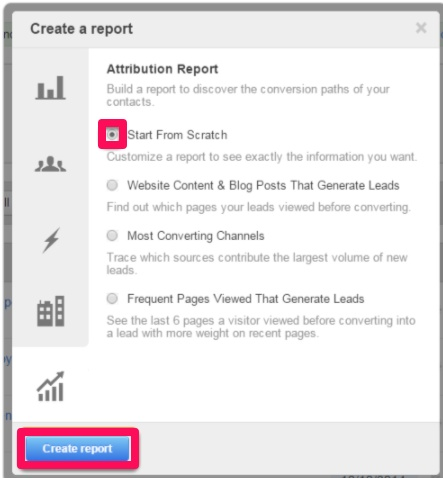Image resolution: width=443 pixels, height=478 pixels.
Task: Select the contacts people group icon
Action: point(50,164)
